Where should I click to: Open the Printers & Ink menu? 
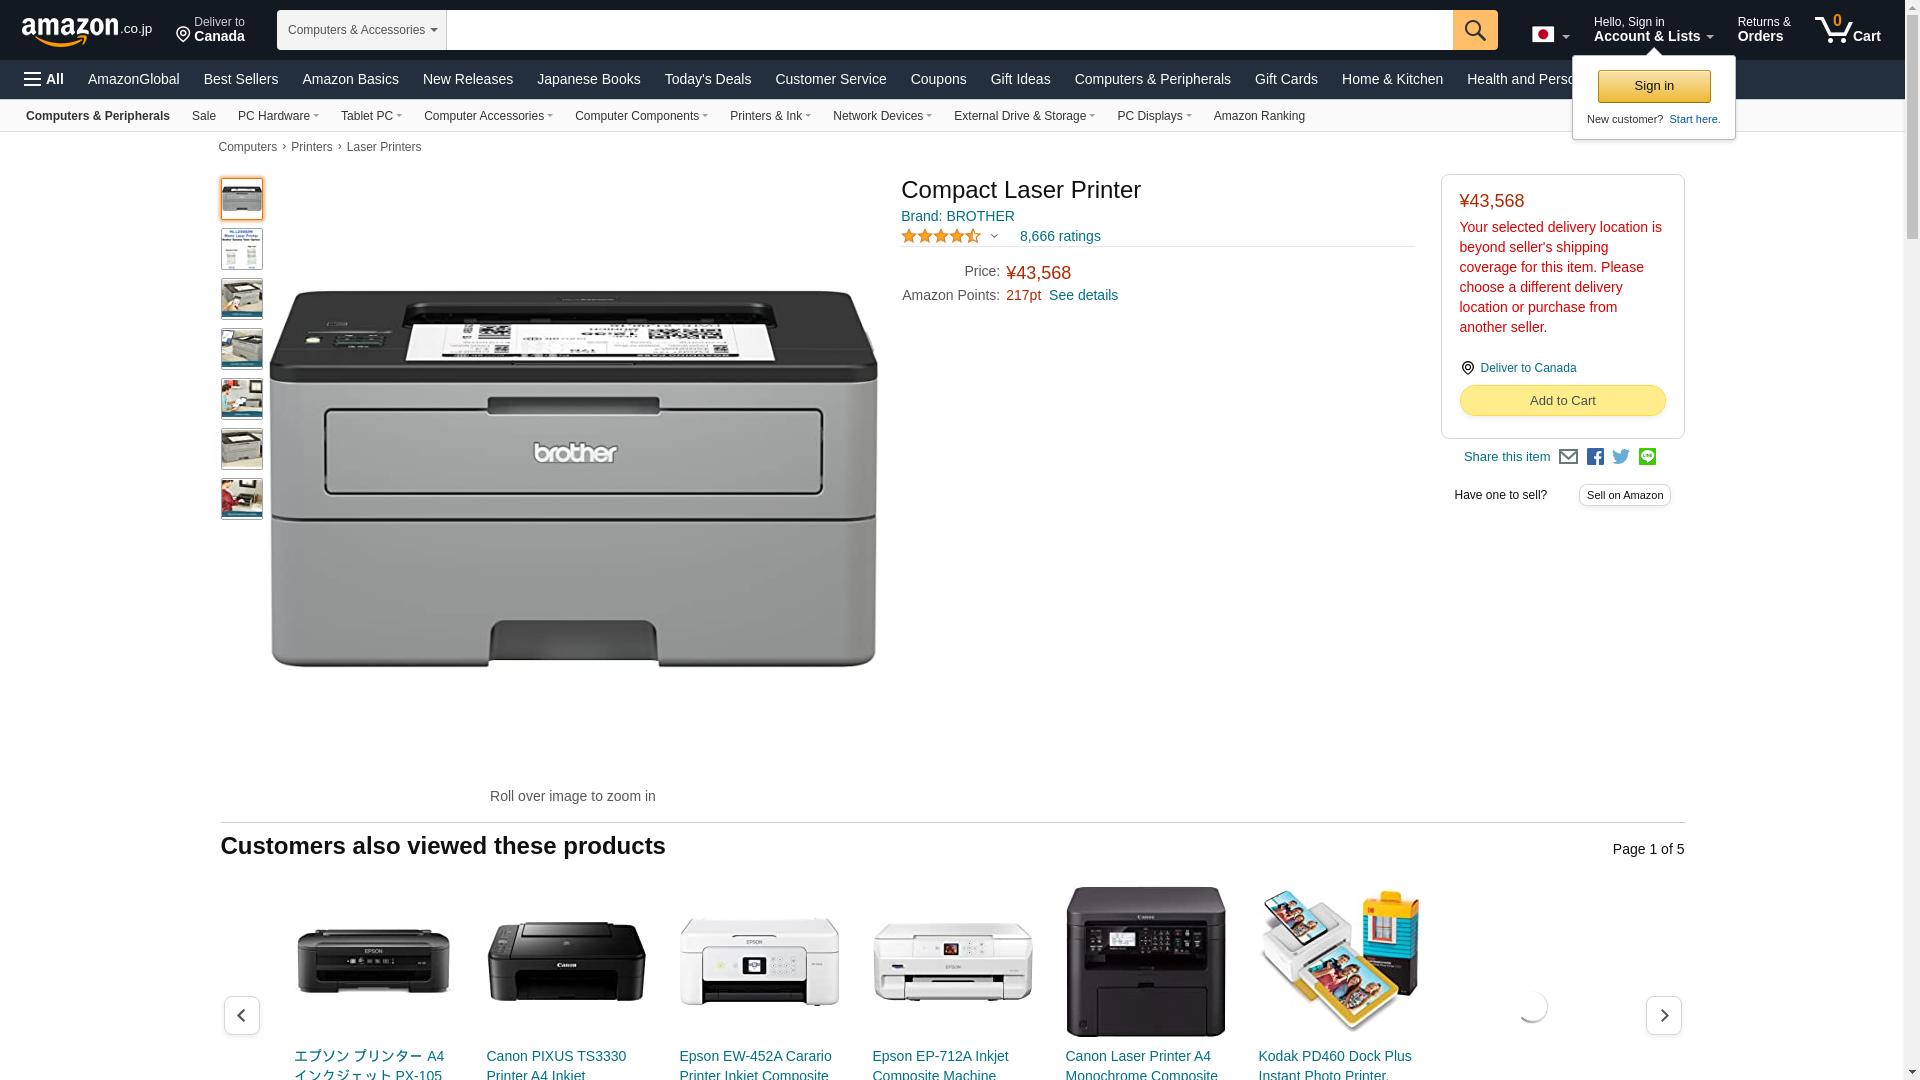(x=770, y=116)
